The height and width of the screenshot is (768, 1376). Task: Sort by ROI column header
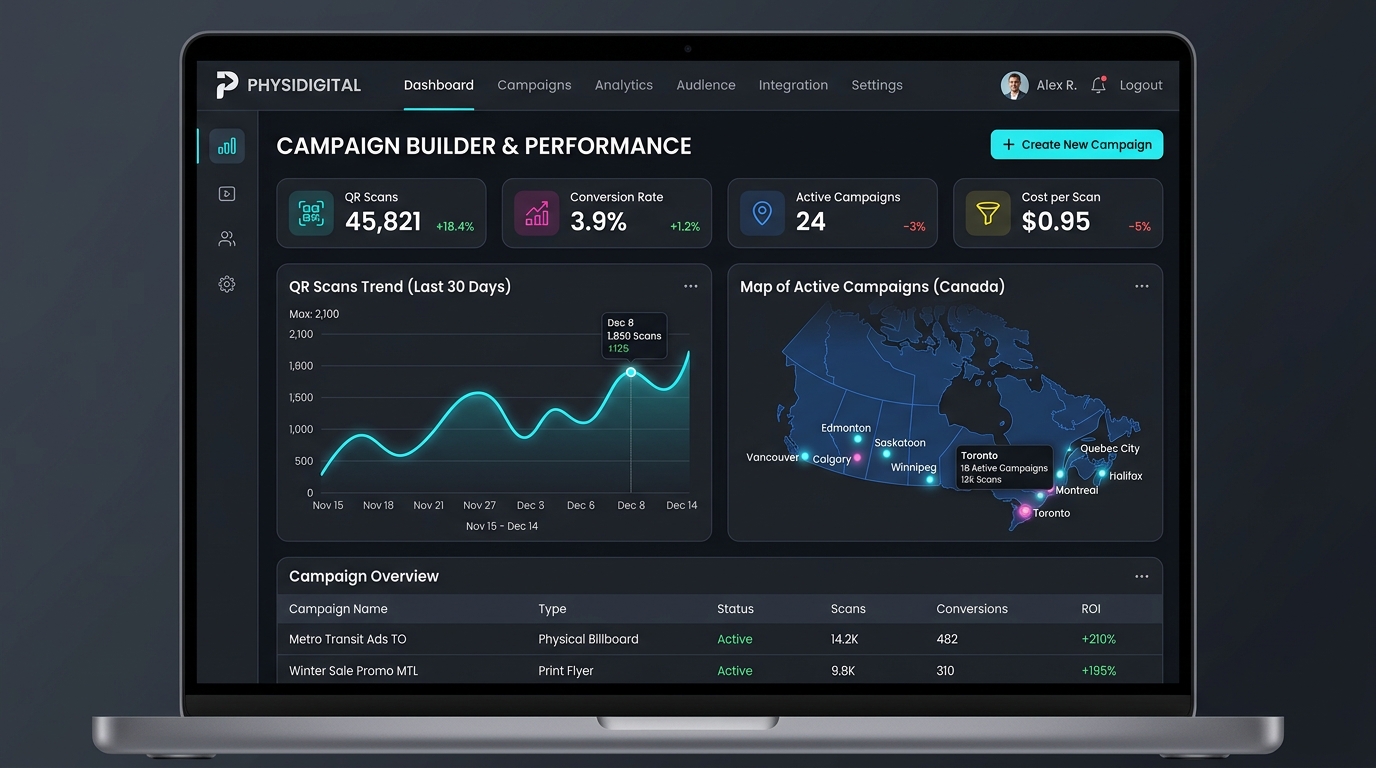(1091, 608)
